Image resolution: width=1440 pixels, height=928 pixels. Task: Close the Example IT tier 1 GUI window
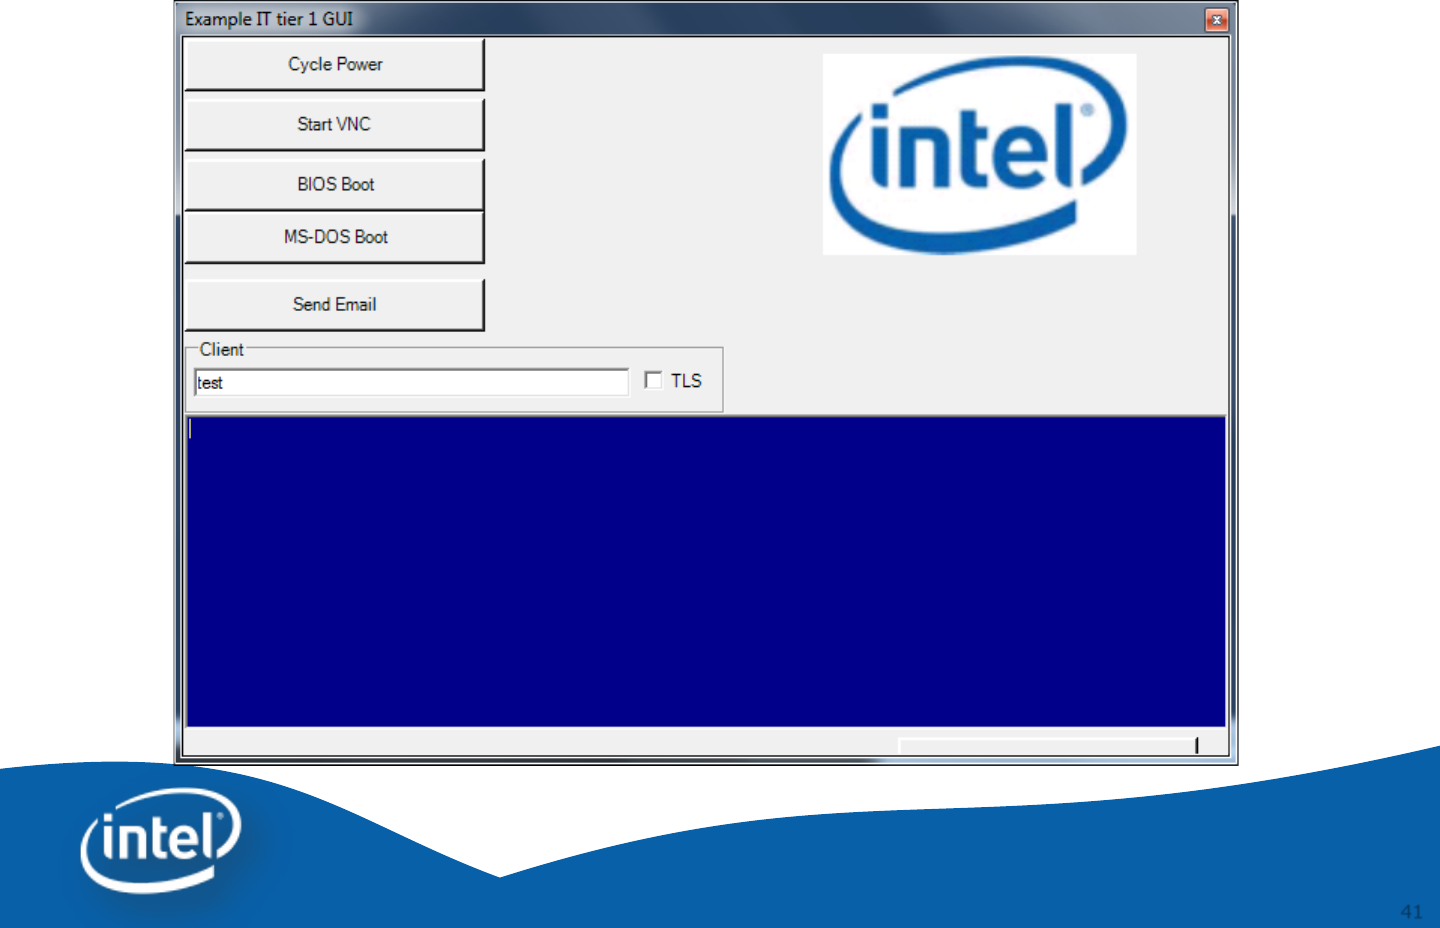[1216, 19]
